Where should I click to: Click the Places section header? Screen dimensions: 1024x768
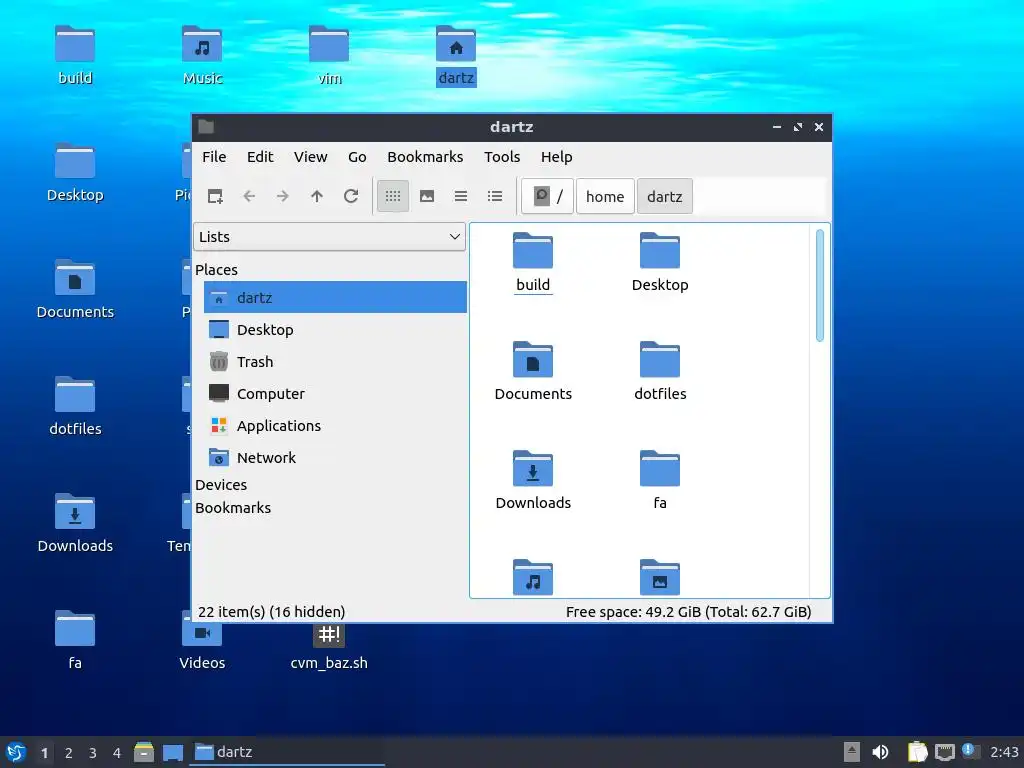click(216, 270)
